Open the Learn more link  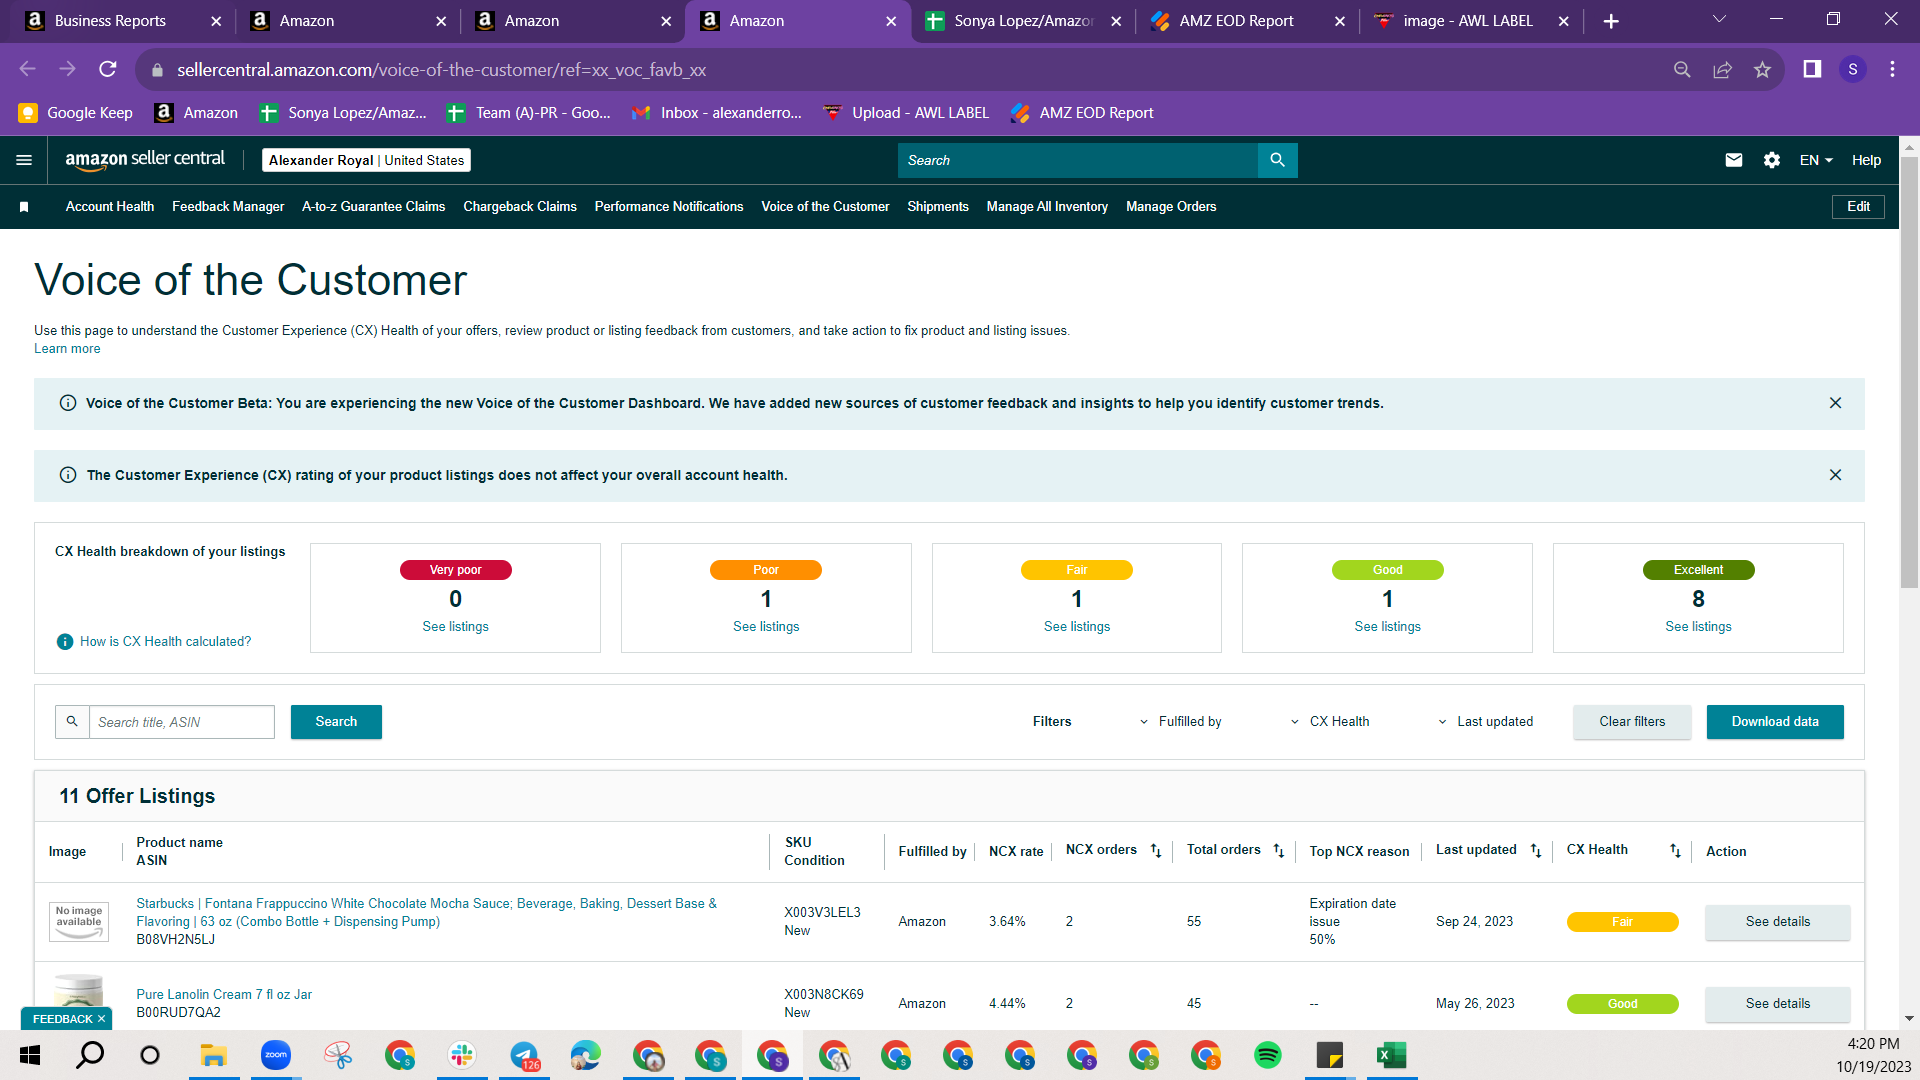(x=67, y=349)
